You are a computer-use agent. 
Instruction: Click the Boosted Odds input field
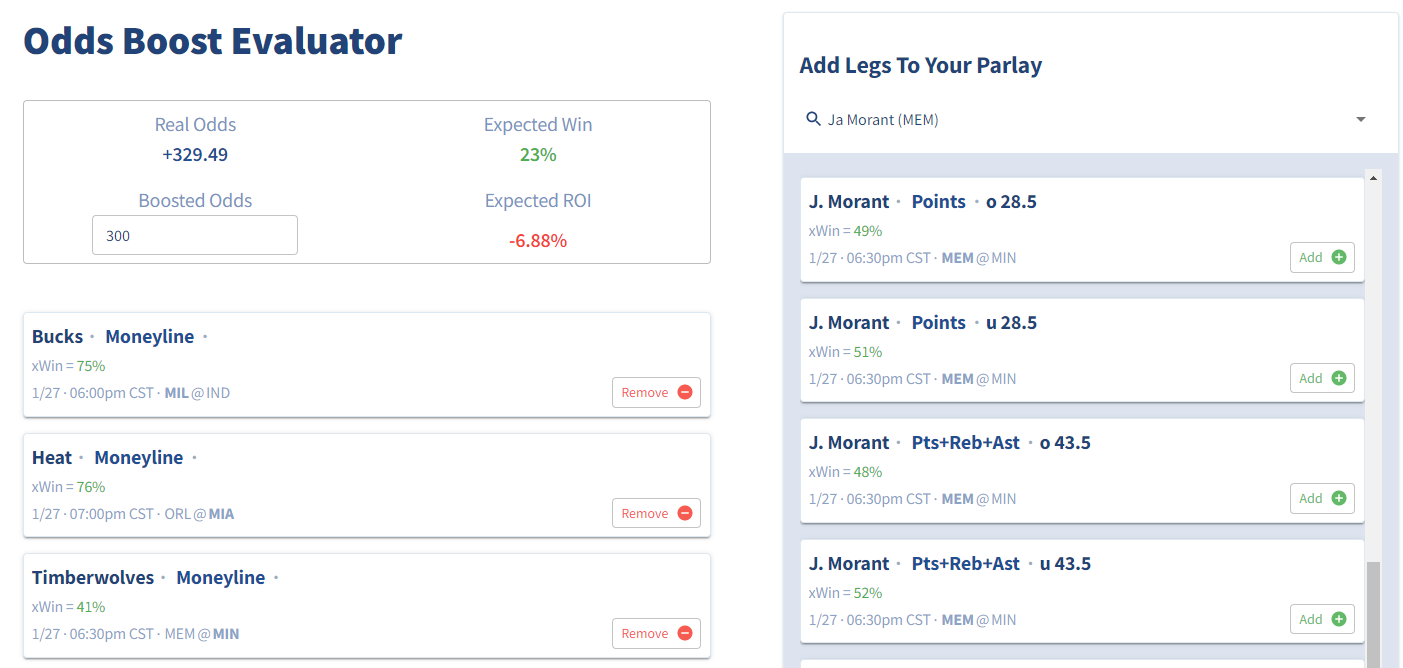pyautogui.click(x=195, y=235)
